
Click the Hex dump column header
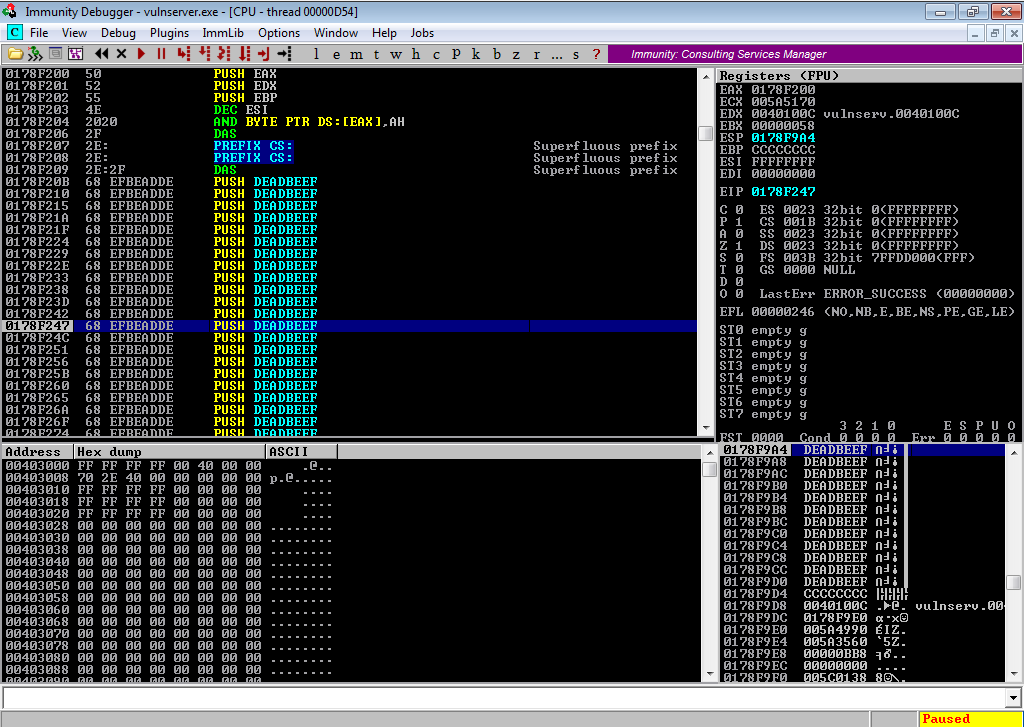tap(170, 452)
